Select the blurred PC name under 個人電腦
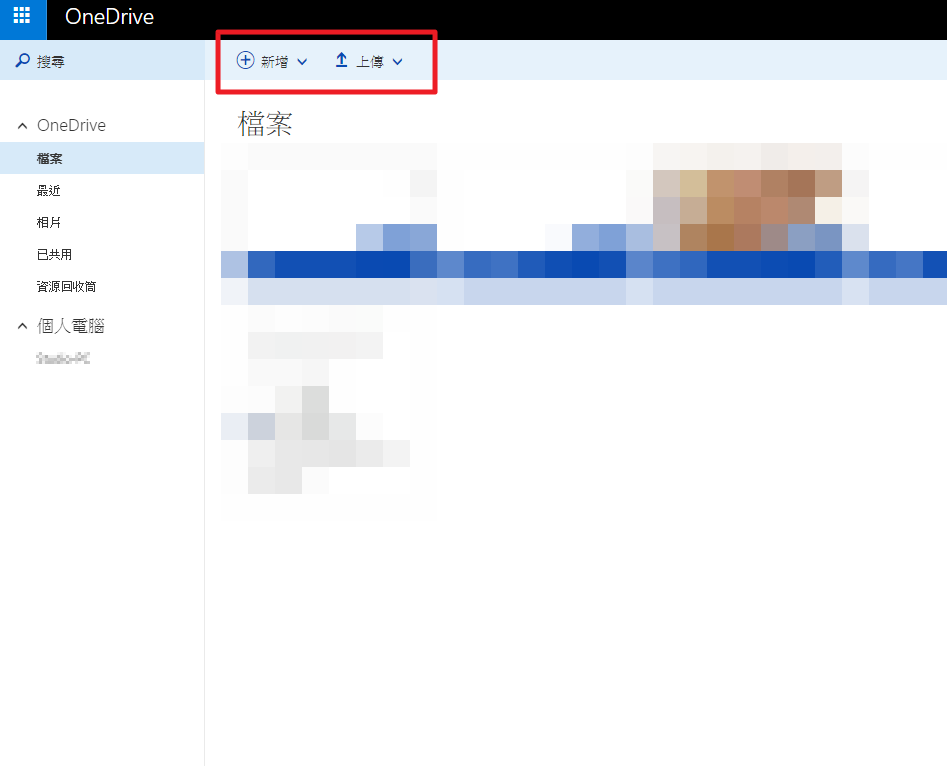Image resolution: width=947 pixels, height=766 pixels. pyautogui.click(x=63, y=358)
